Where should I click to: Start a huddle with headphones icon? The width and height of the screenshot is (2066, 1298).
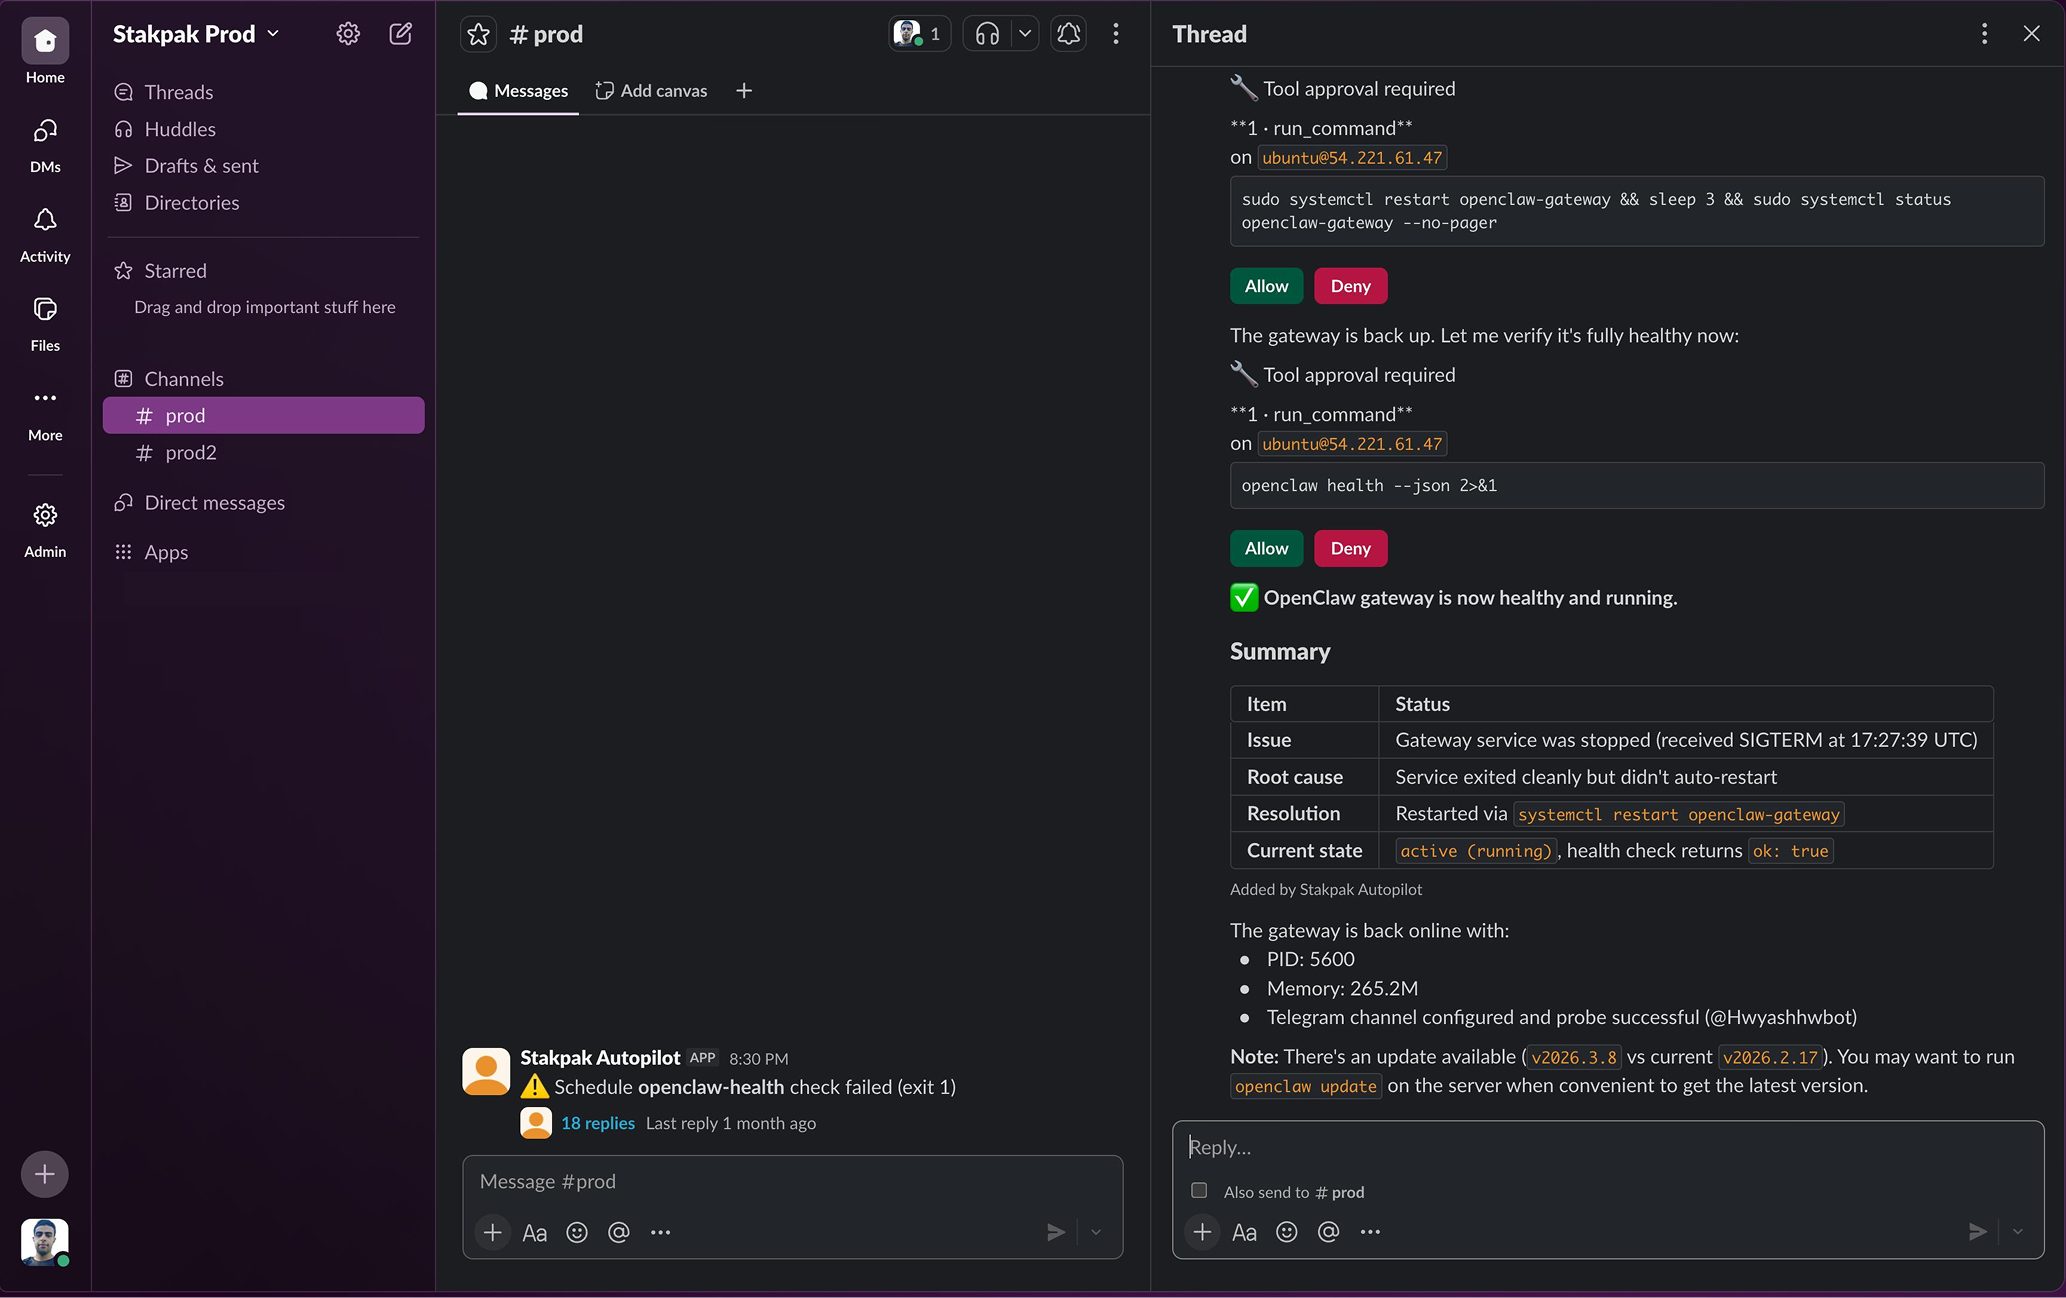tap(987, 34)
